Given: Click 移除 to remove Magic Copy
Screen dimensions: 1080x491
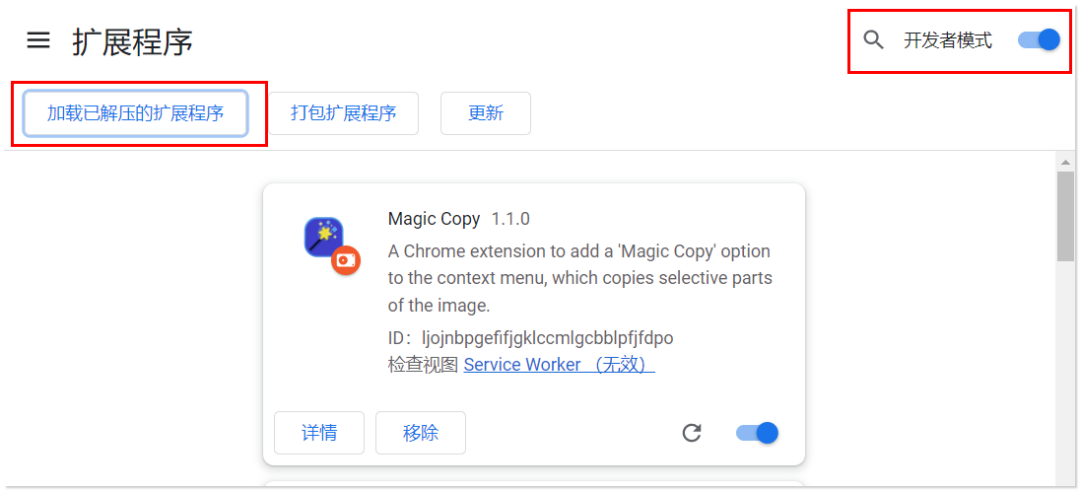Looking at the screenshot, I should click(x=420, y=433).
